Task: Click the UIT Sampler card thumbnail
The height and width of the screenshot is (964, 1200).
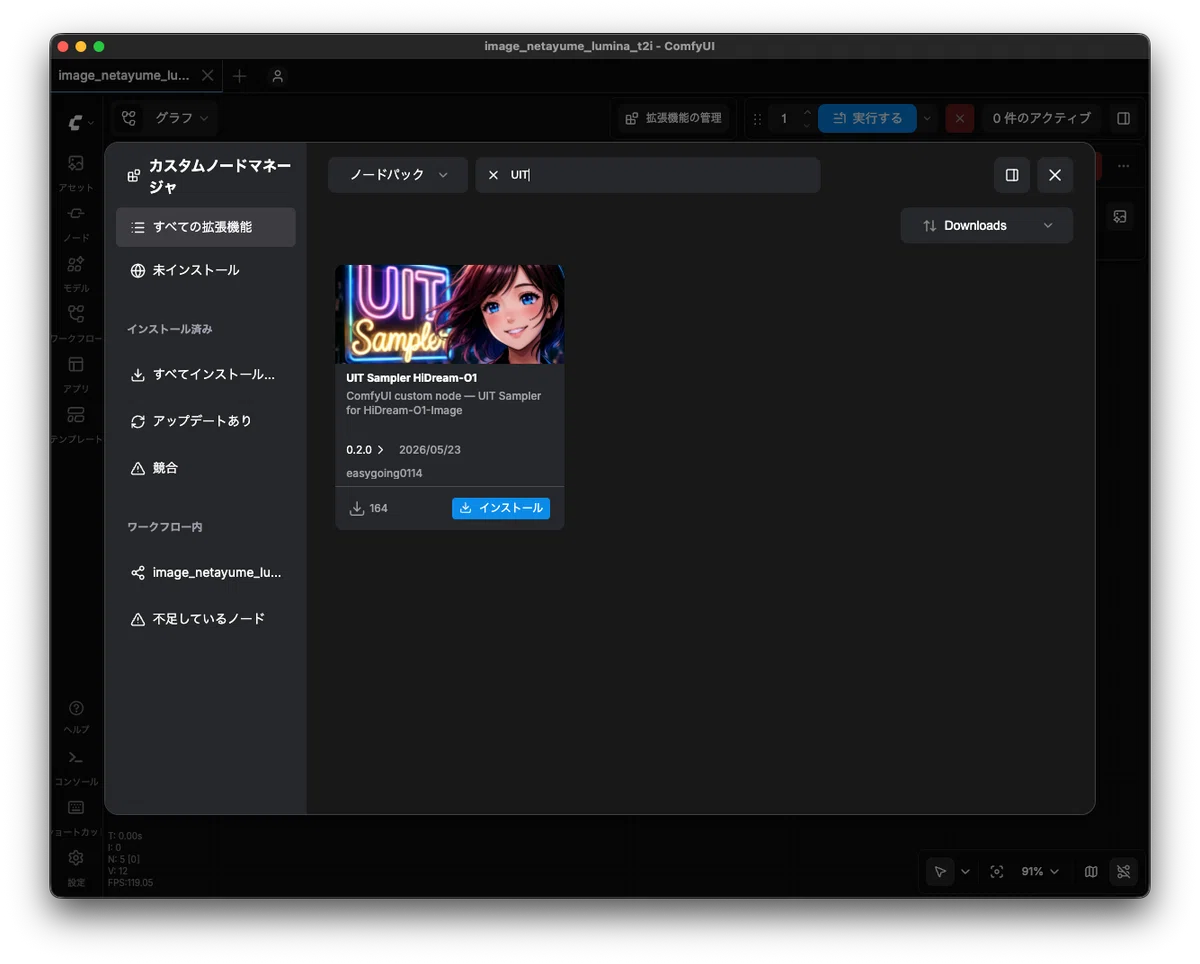Action: coord(450,314)
